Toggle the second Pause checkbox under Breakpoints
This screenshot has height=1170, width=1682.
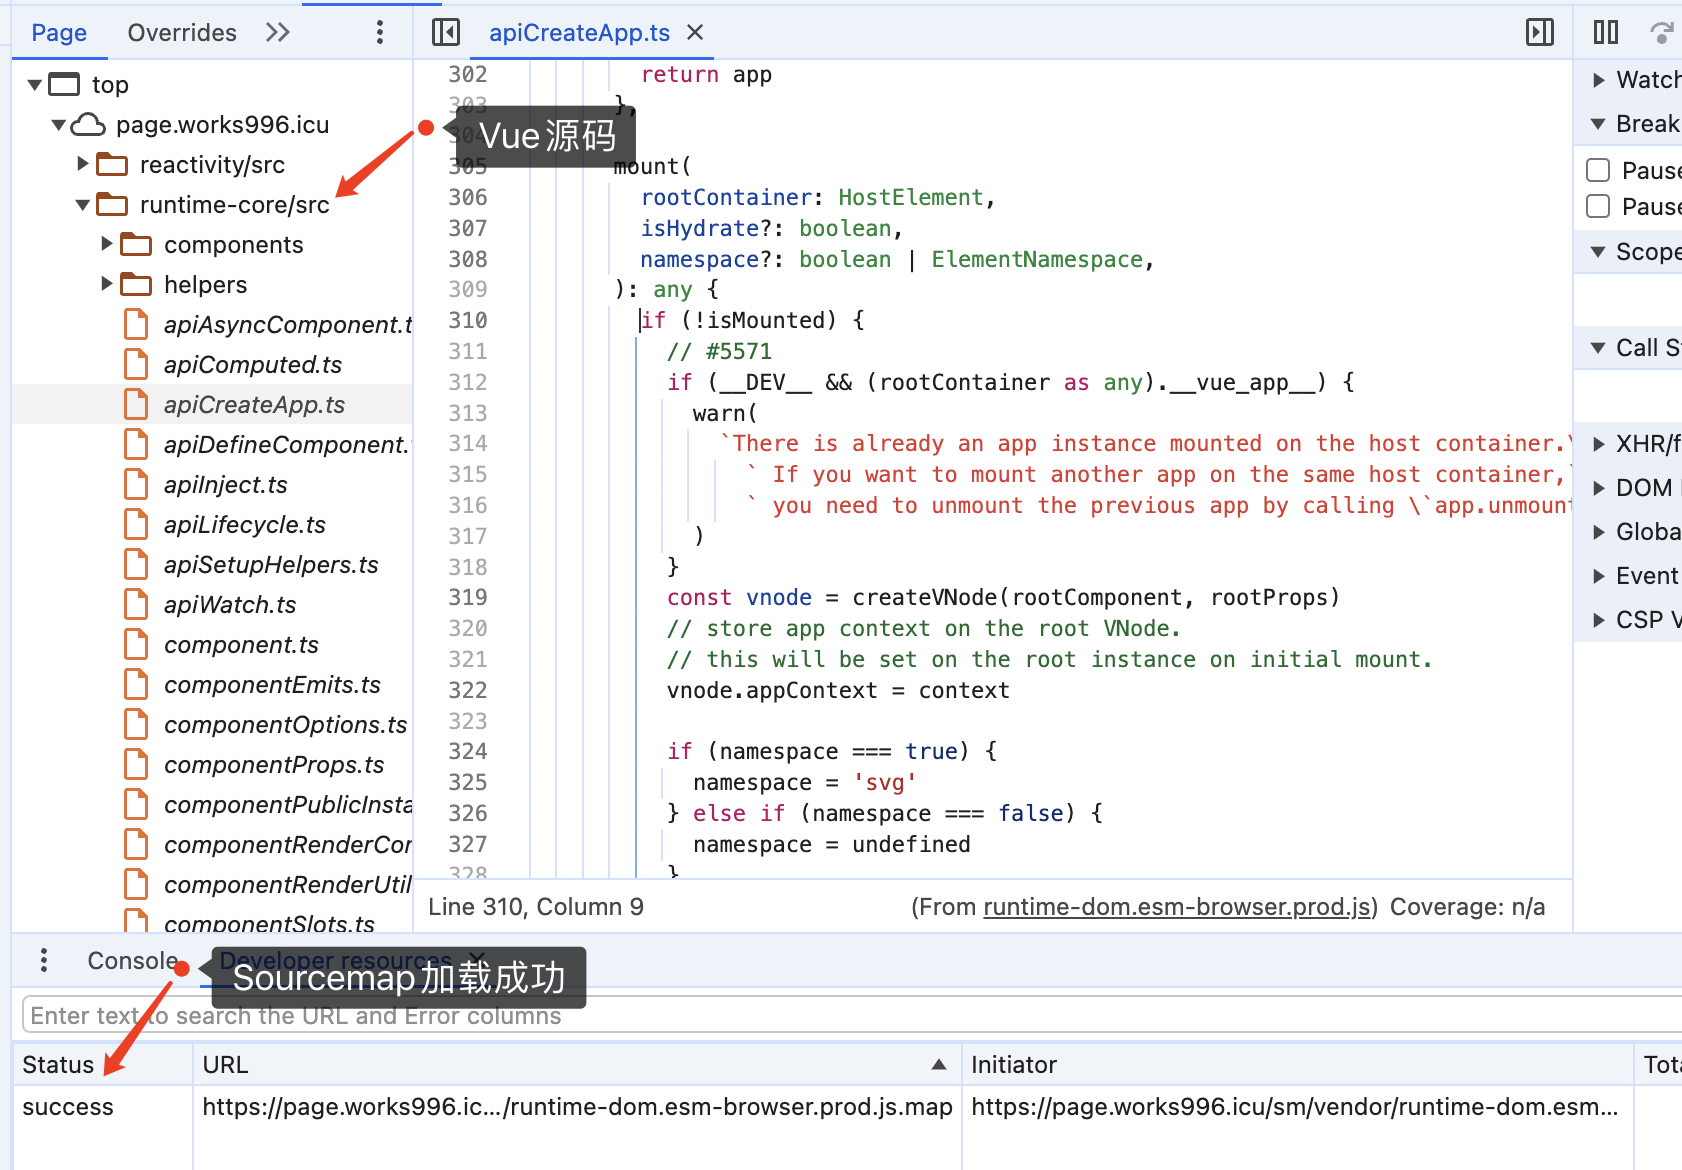(x=1598, y=206)
